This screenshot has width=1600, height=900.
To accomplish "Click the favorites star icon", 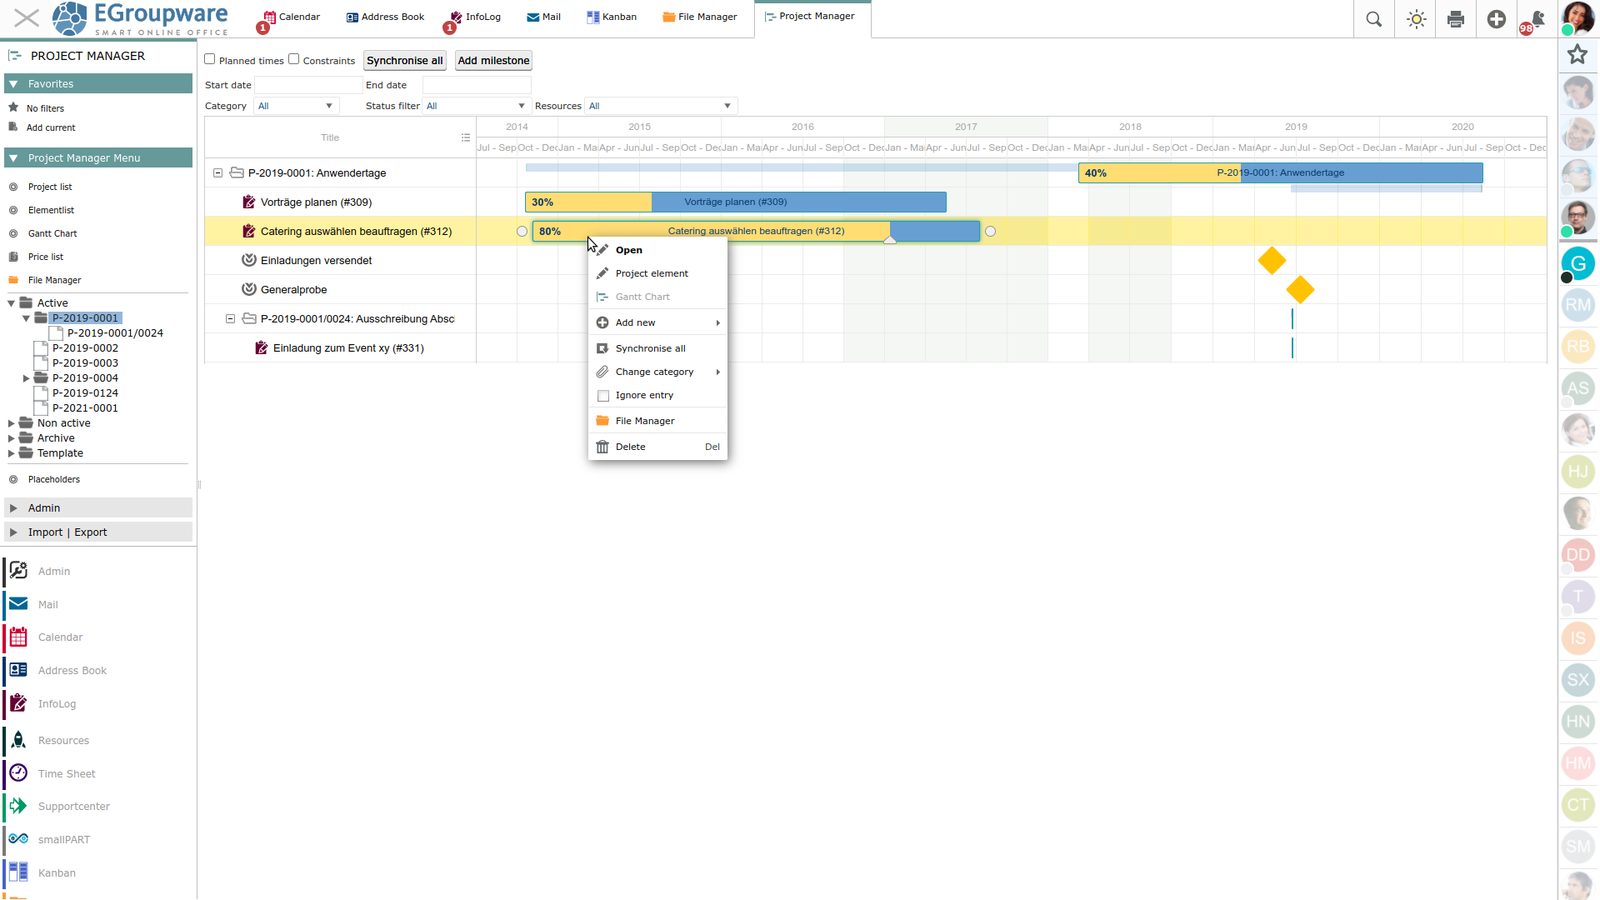I will pyautogui.click(x=1578, y=54).
